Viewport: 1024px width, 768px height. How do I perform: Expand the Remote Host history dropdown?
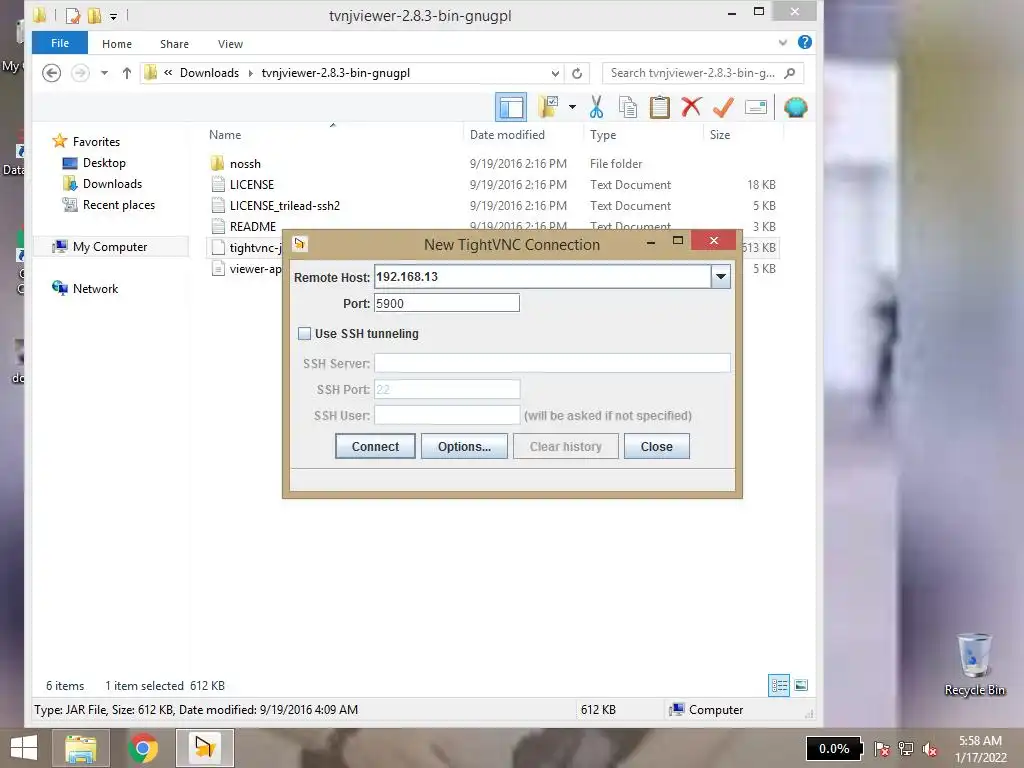tap(720, 277)
